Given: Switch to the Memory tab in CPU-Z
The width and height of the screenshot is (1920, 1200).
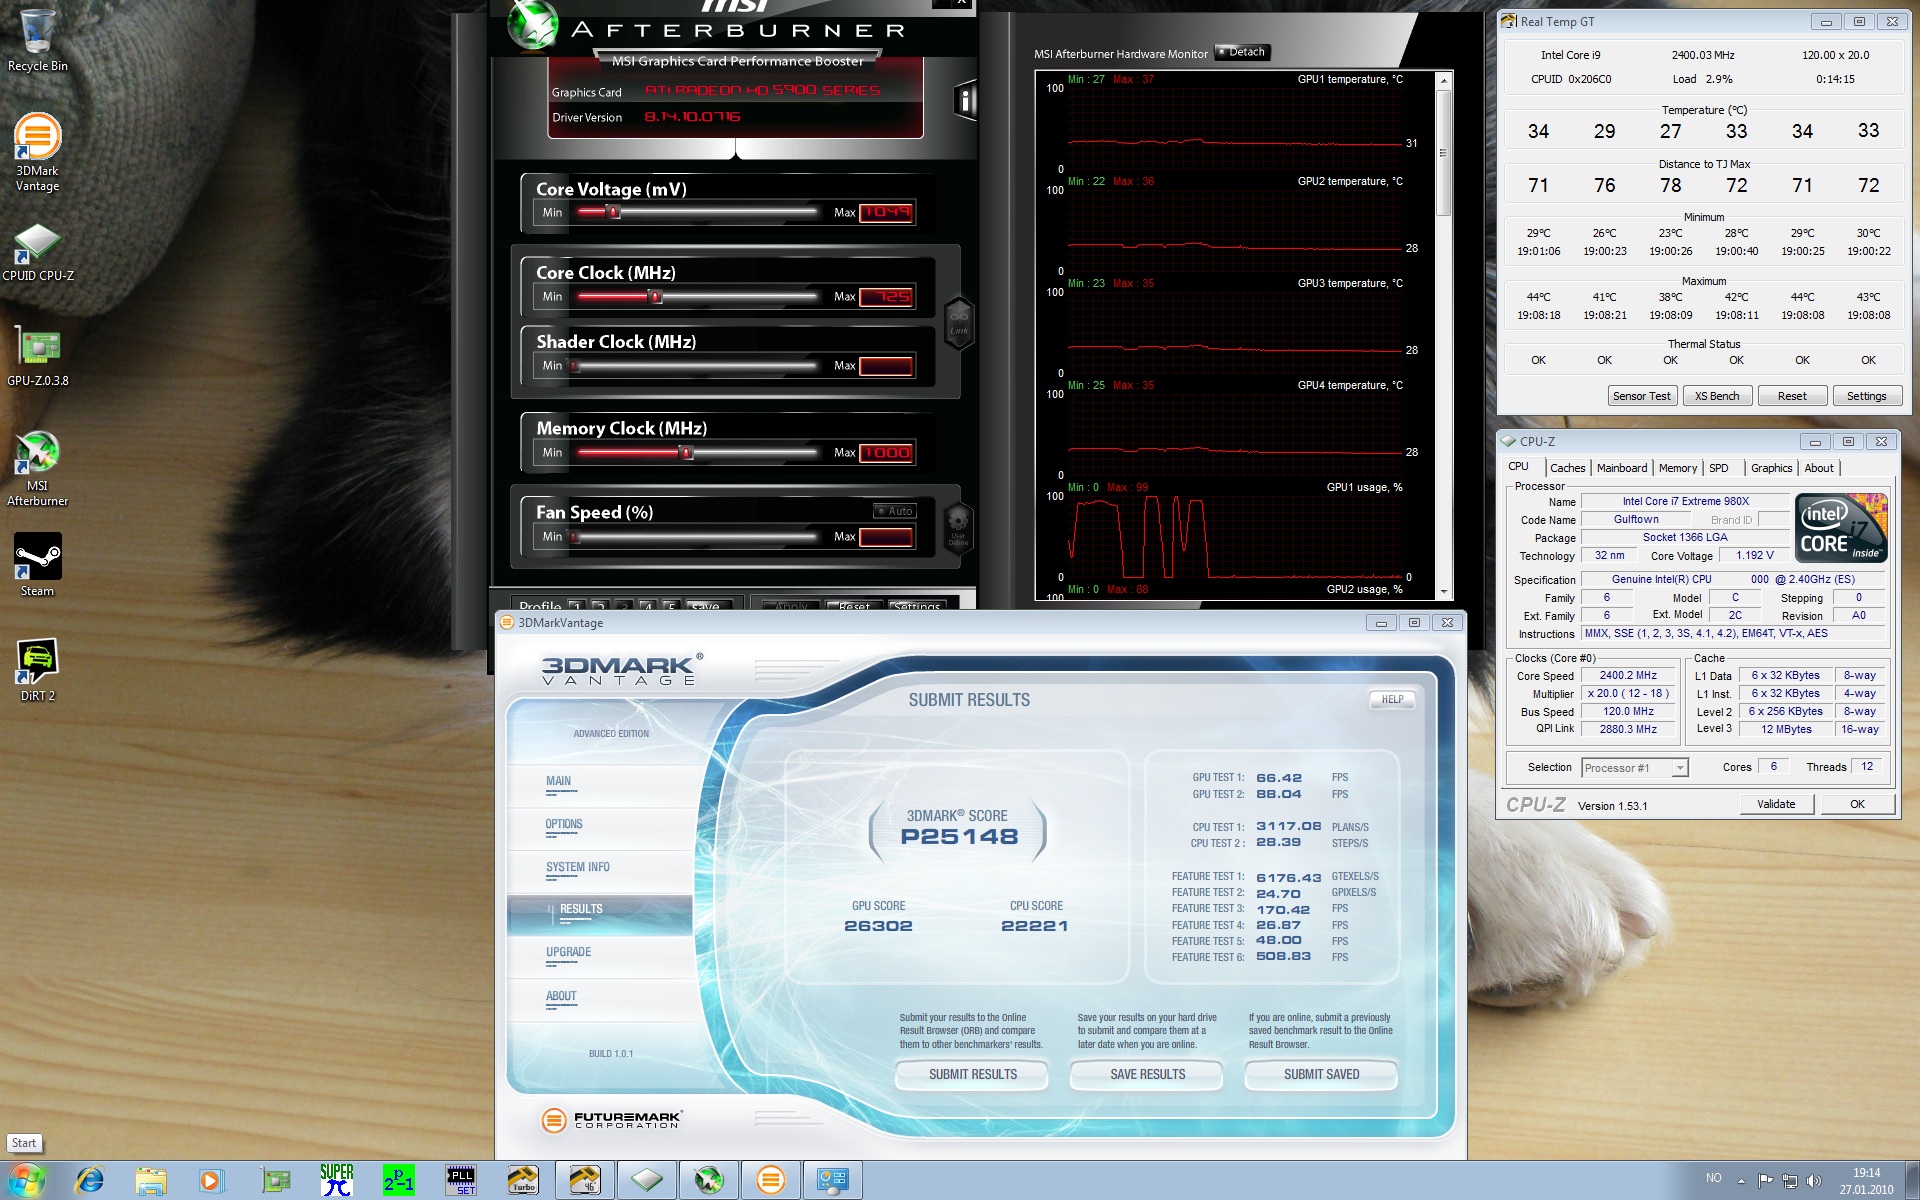Looking at the screenshot, I should pos(1677,468).
